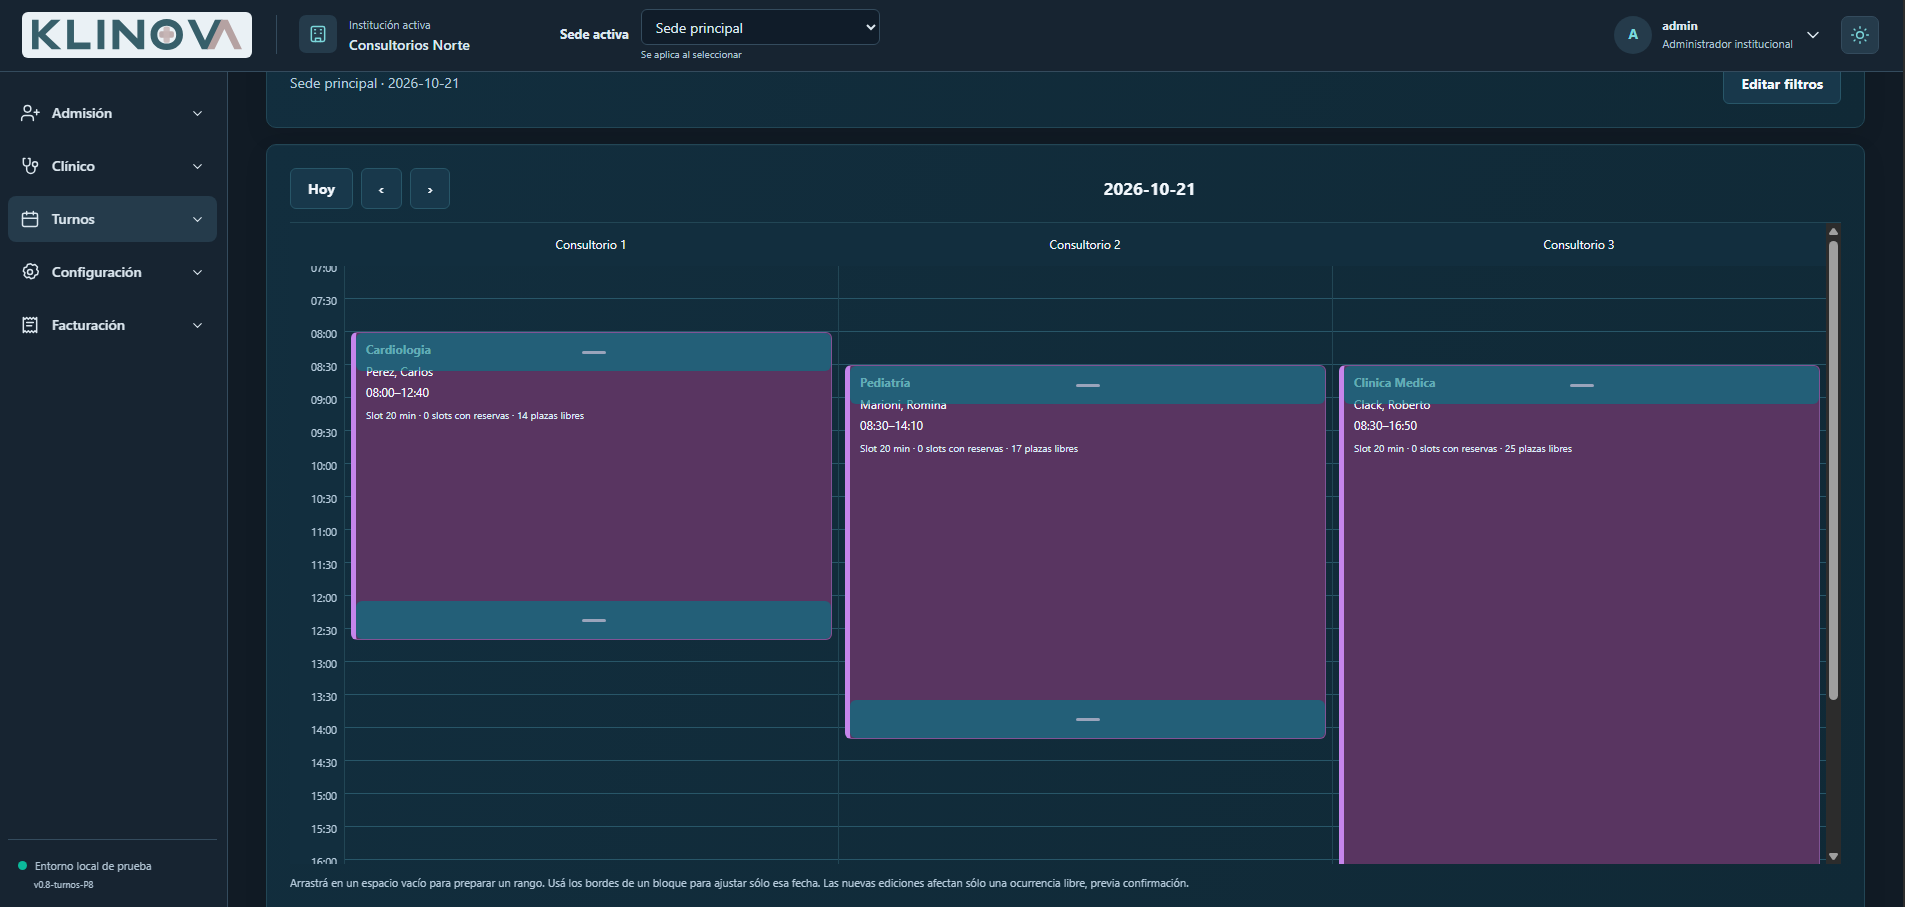Viewport: 1905px width, 907px height.
Task: Open the Configuración sidebar menu
Action: point(112,272)
